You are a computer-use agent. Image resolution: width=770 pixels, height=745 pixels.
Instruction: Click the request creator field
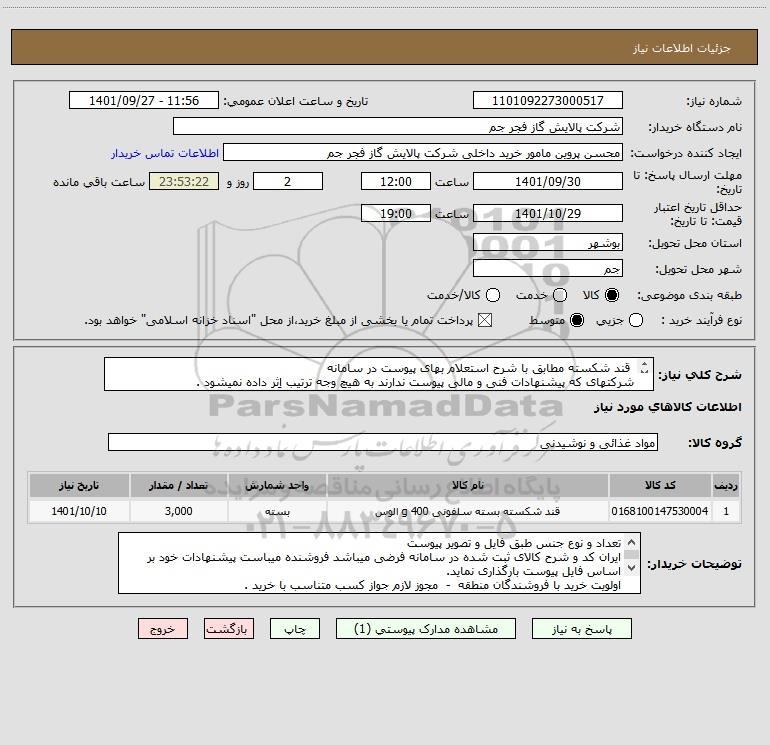tap(423, 153)
